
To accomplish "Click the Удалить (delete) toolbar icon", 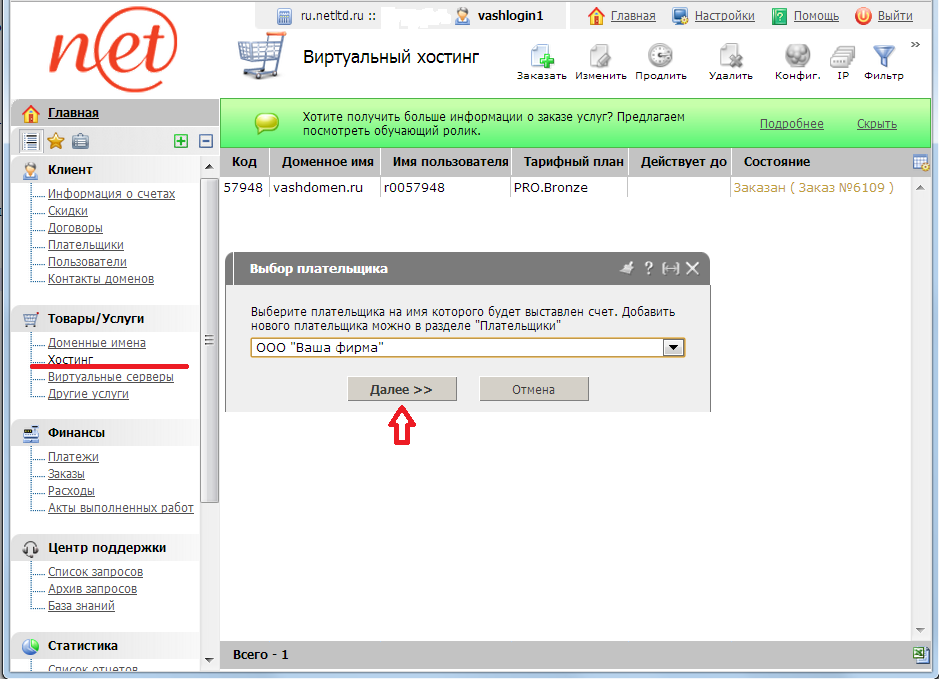I will (730, 58).
